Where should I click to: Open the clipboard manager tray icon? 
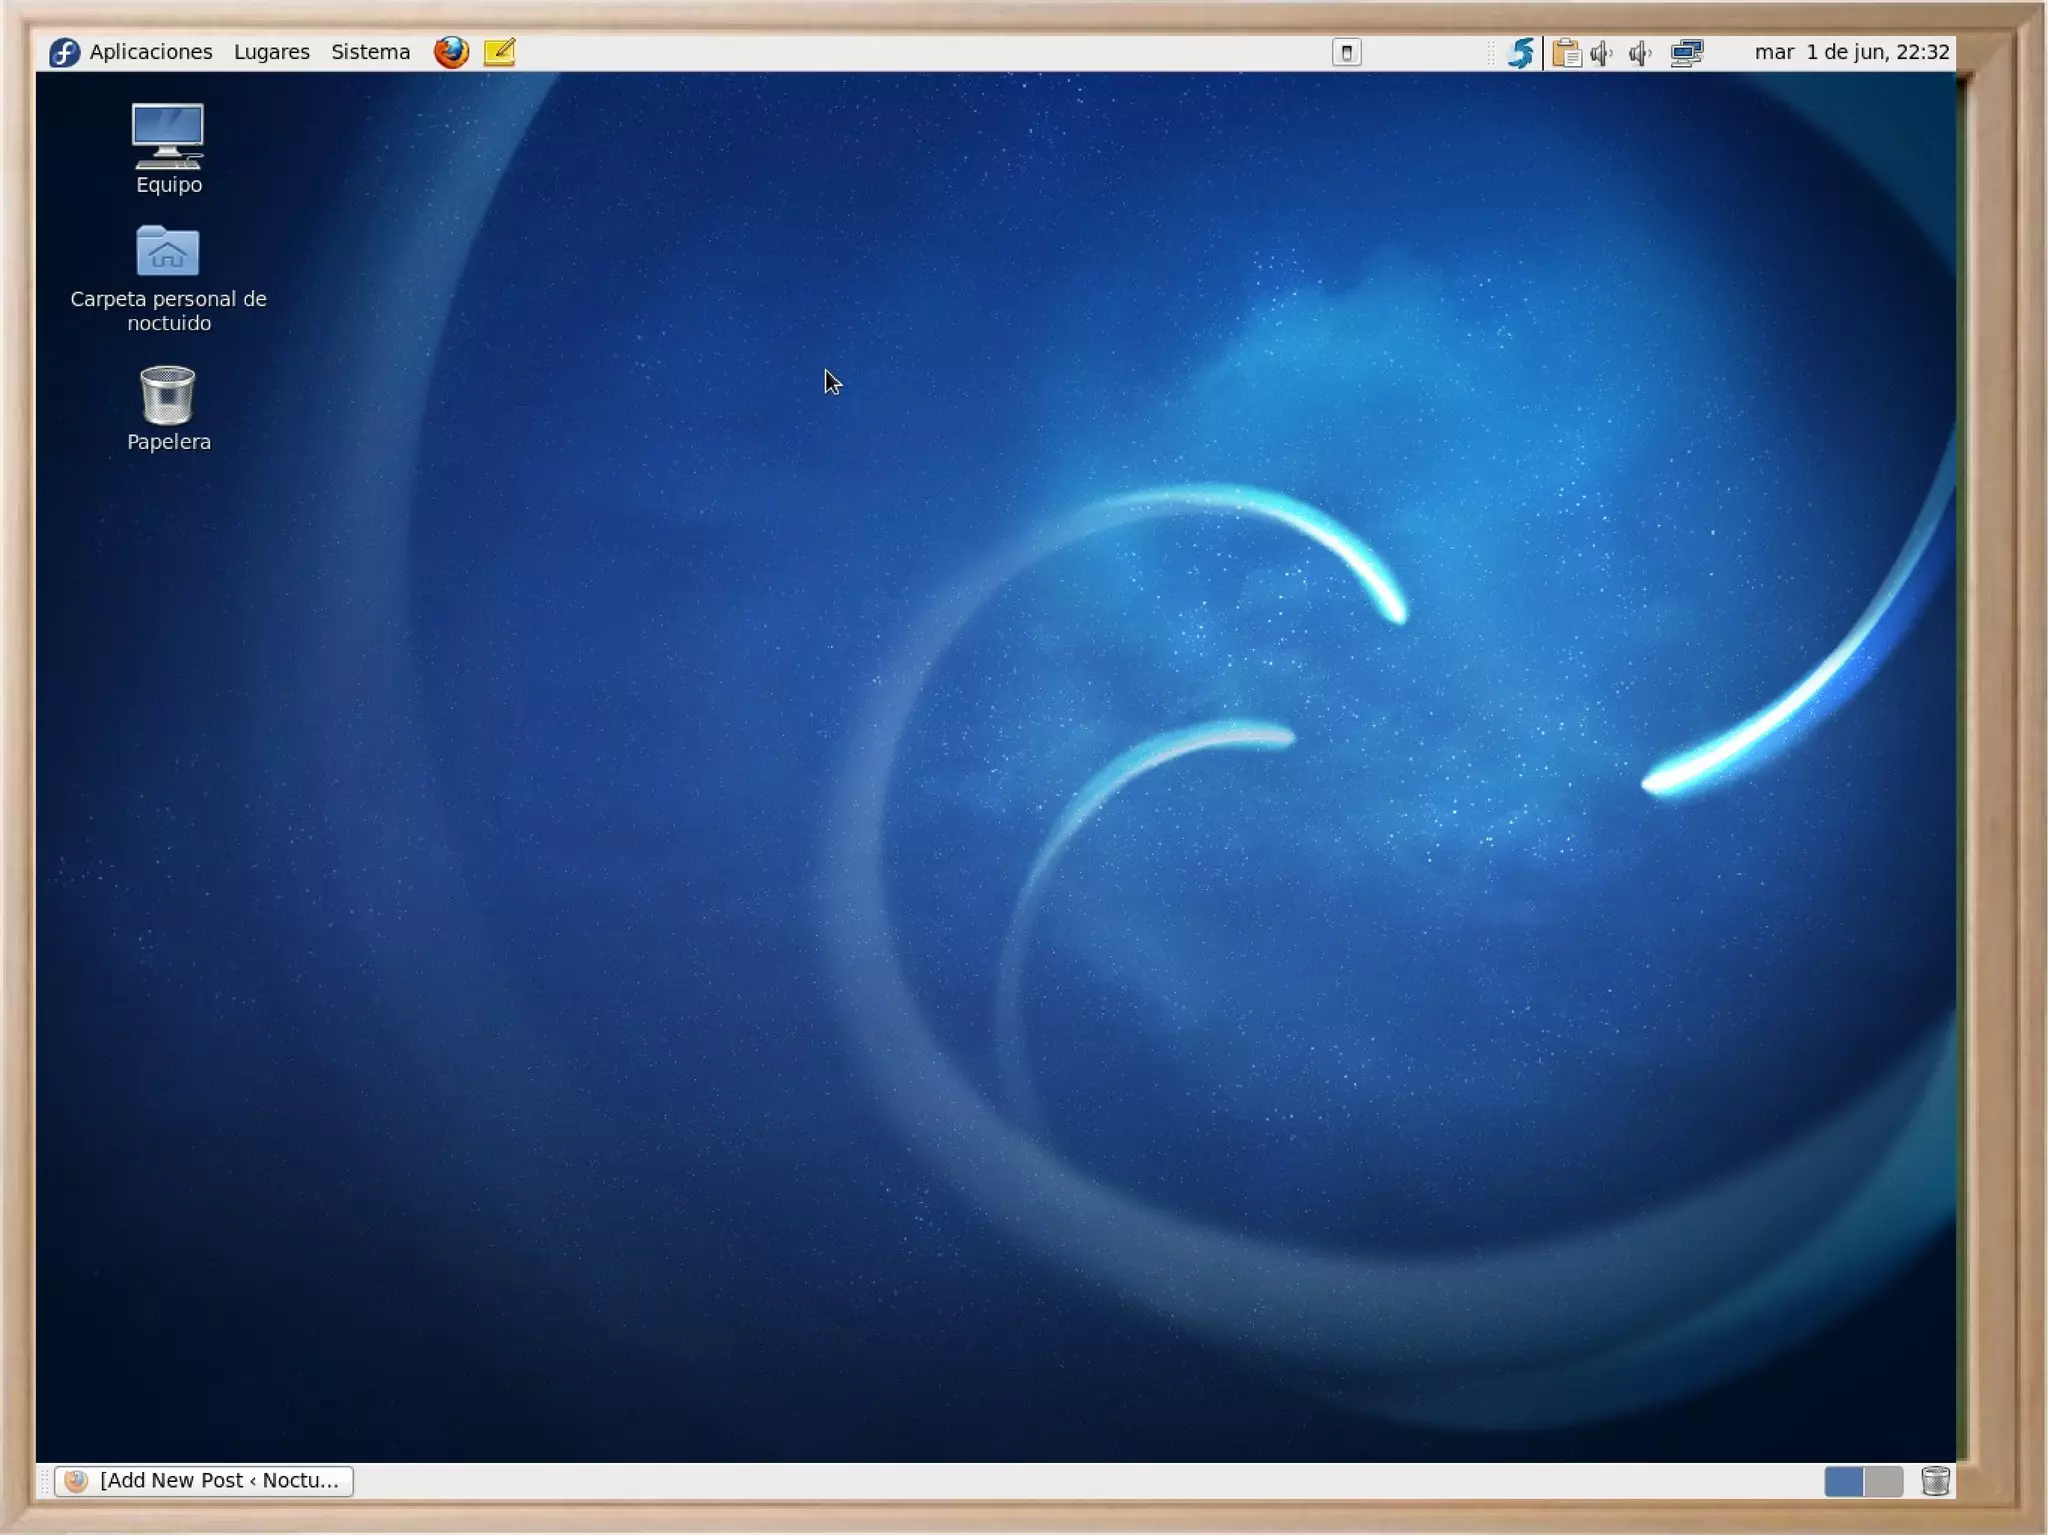tap(1567, 52)
